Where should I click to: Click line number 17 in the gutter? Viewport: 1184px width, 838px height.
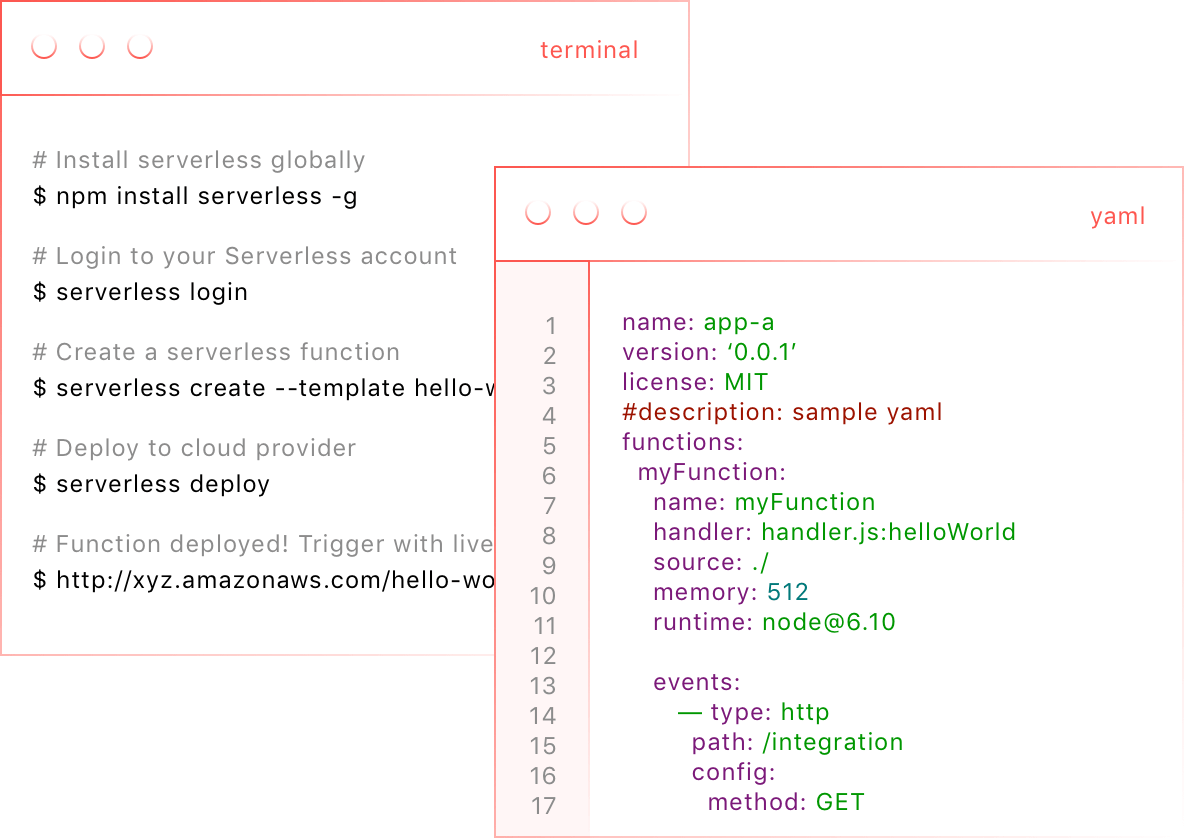point(543,806)
